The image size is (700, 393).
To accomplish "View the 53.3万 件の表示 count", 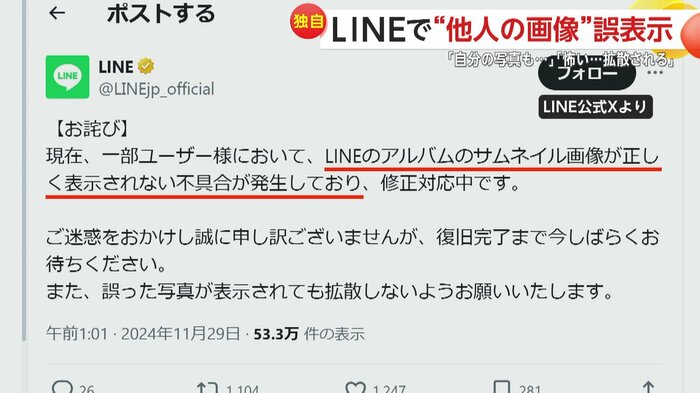I will pyautogui.click(x=309, y=334).
